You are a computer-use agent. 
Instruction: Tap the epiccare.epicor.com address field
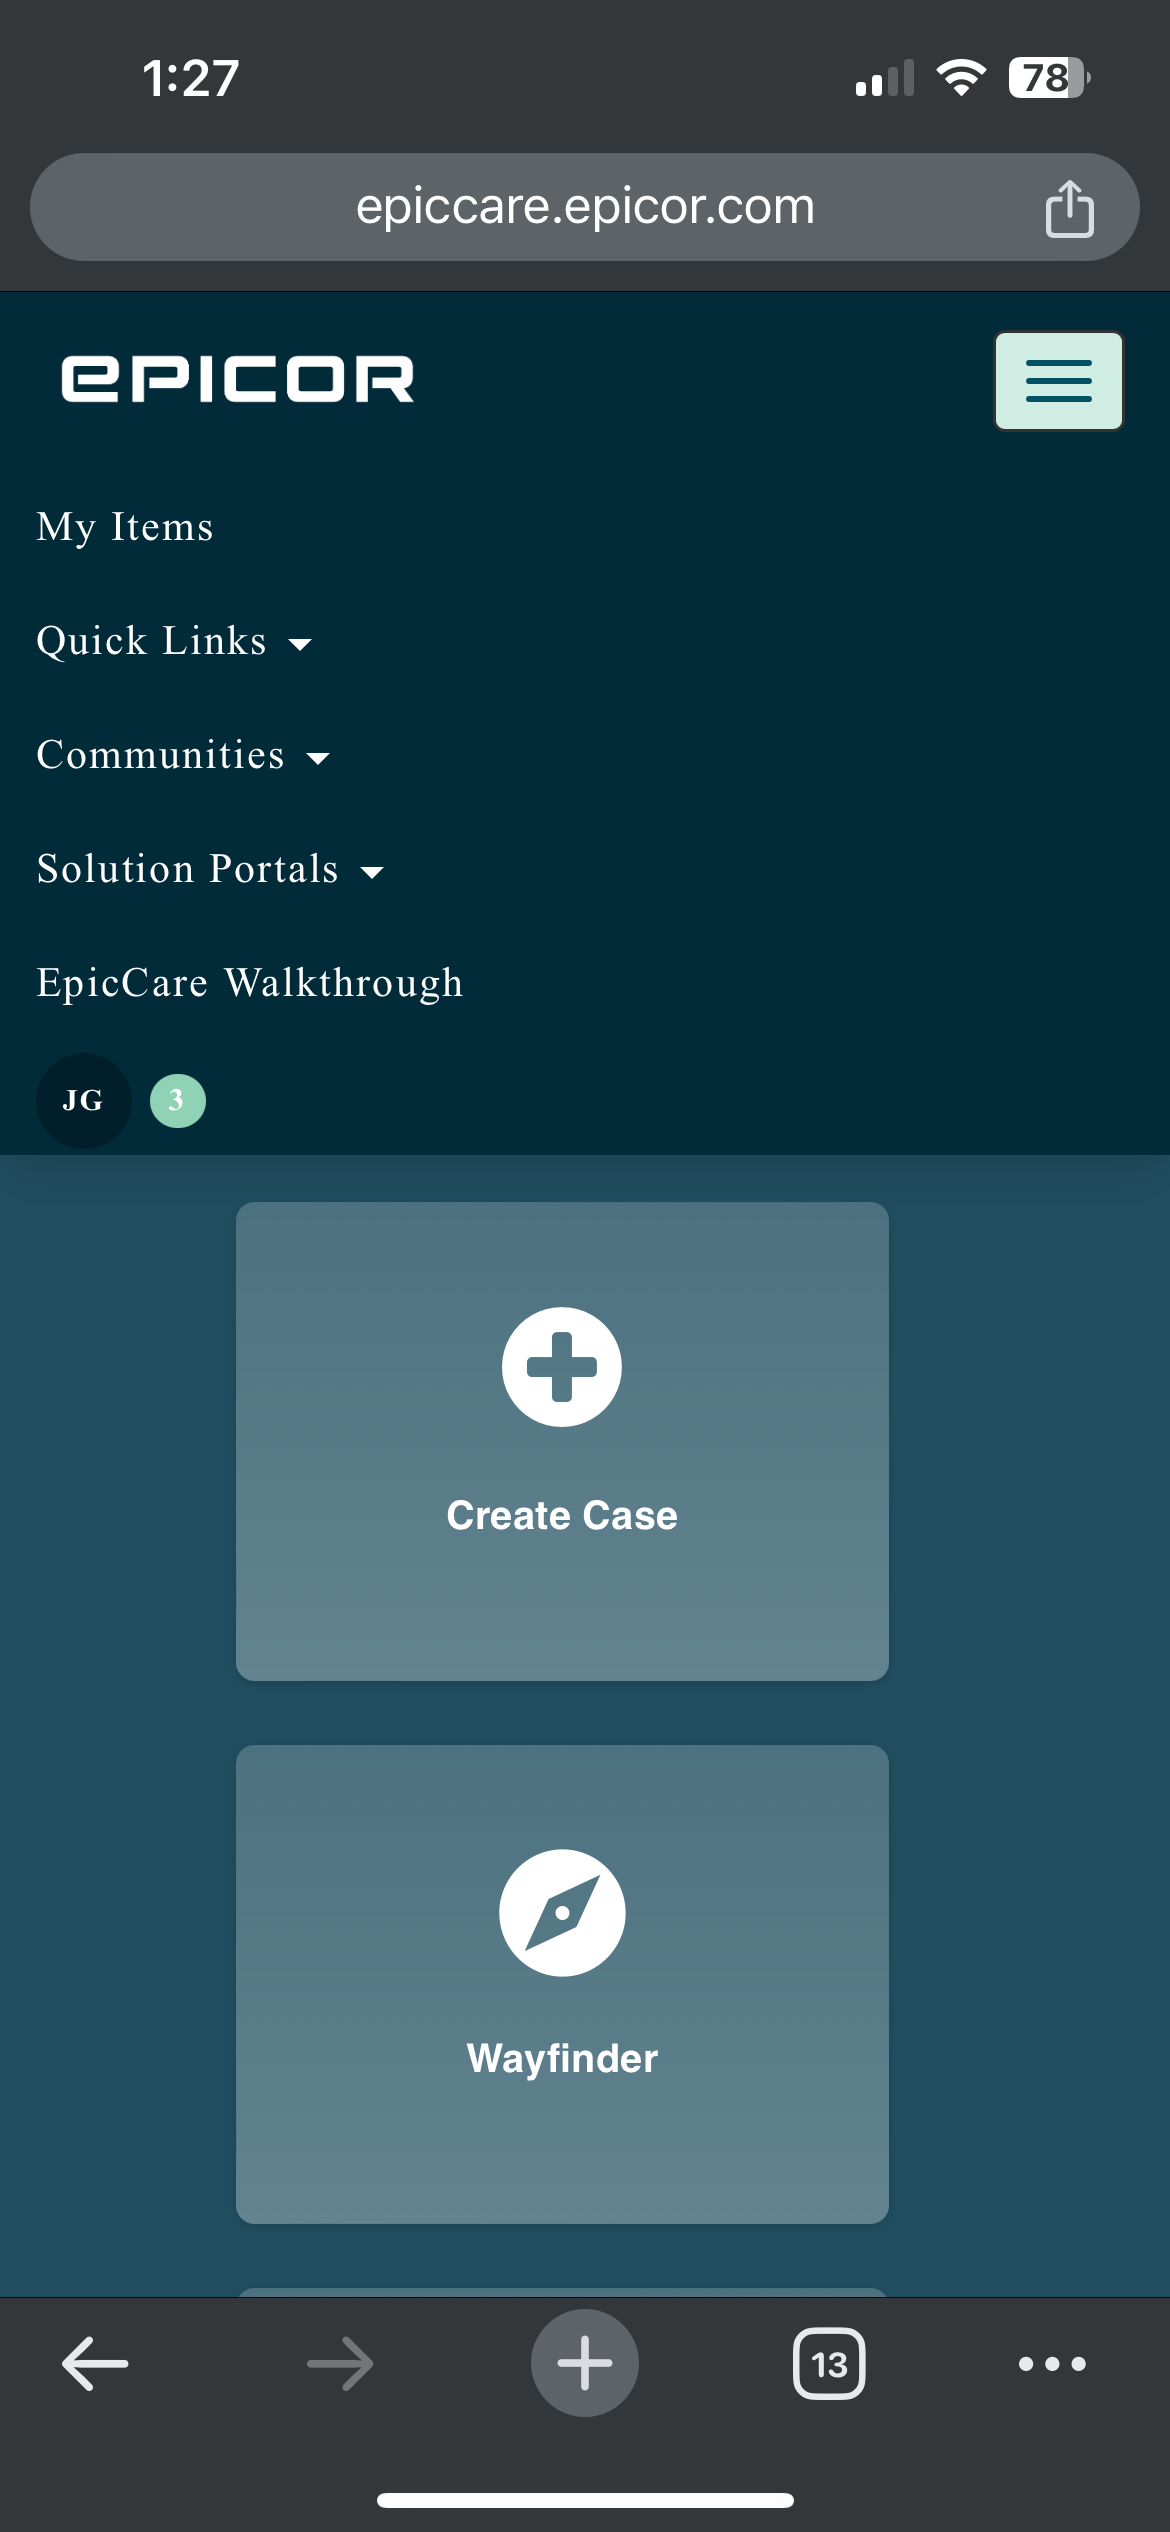point(585,207)
